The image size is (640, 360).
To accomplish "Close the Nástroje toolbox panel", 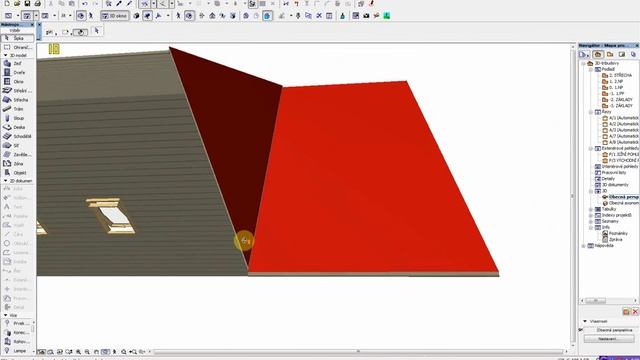I will click(32, 25).
